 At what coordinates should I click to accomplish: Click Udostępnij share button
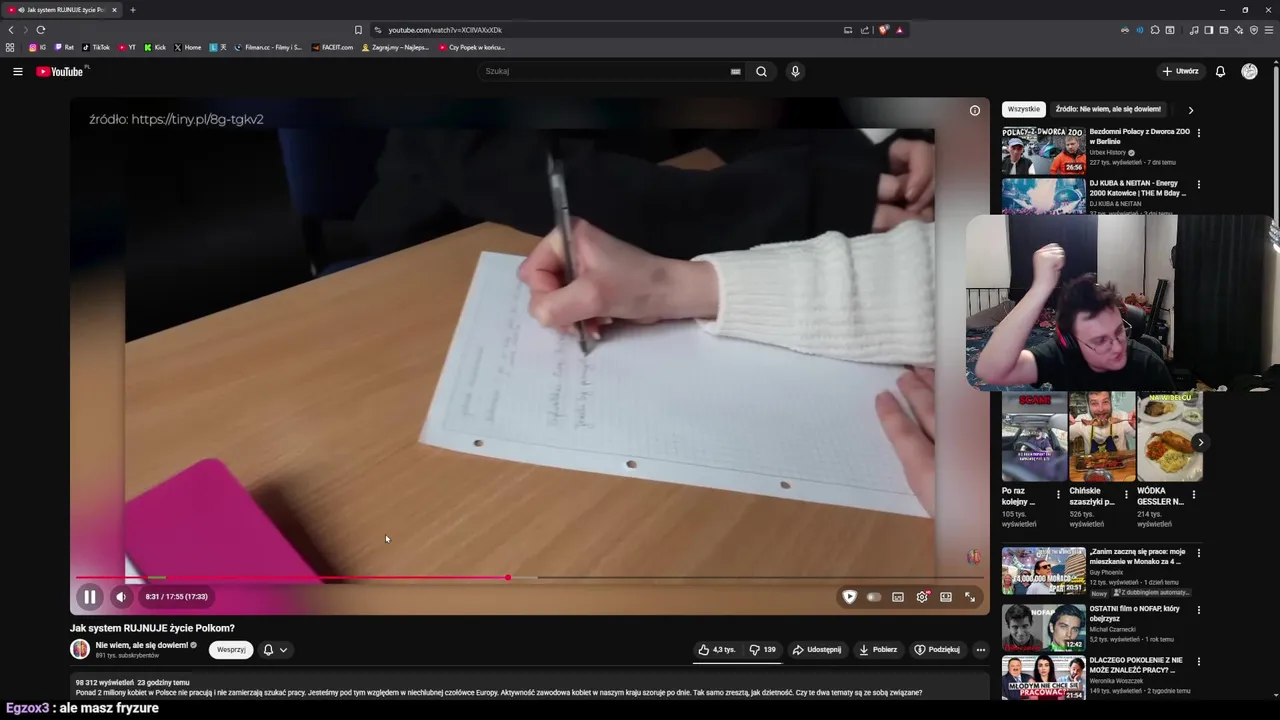pos(817,650)
